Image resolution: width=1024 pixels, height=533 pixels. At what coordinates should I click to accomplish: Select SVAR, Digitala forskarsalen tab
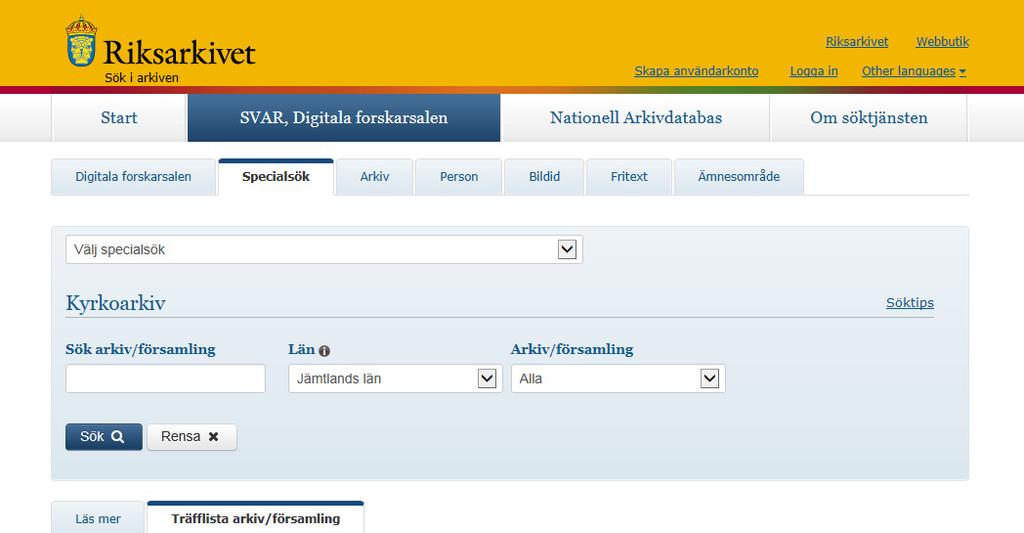pos(344,118)
